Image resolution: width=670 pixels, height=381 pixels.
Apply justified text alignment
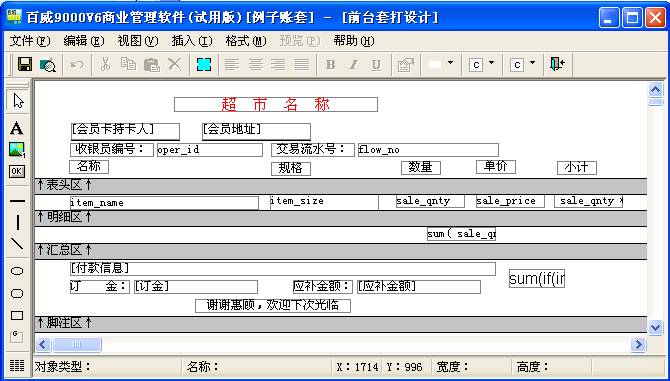[302, 64]
